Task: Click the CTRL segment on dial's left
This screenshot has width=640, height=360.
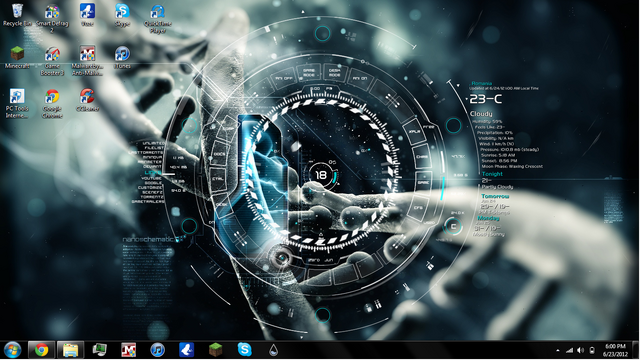Action: coord(218,179)
